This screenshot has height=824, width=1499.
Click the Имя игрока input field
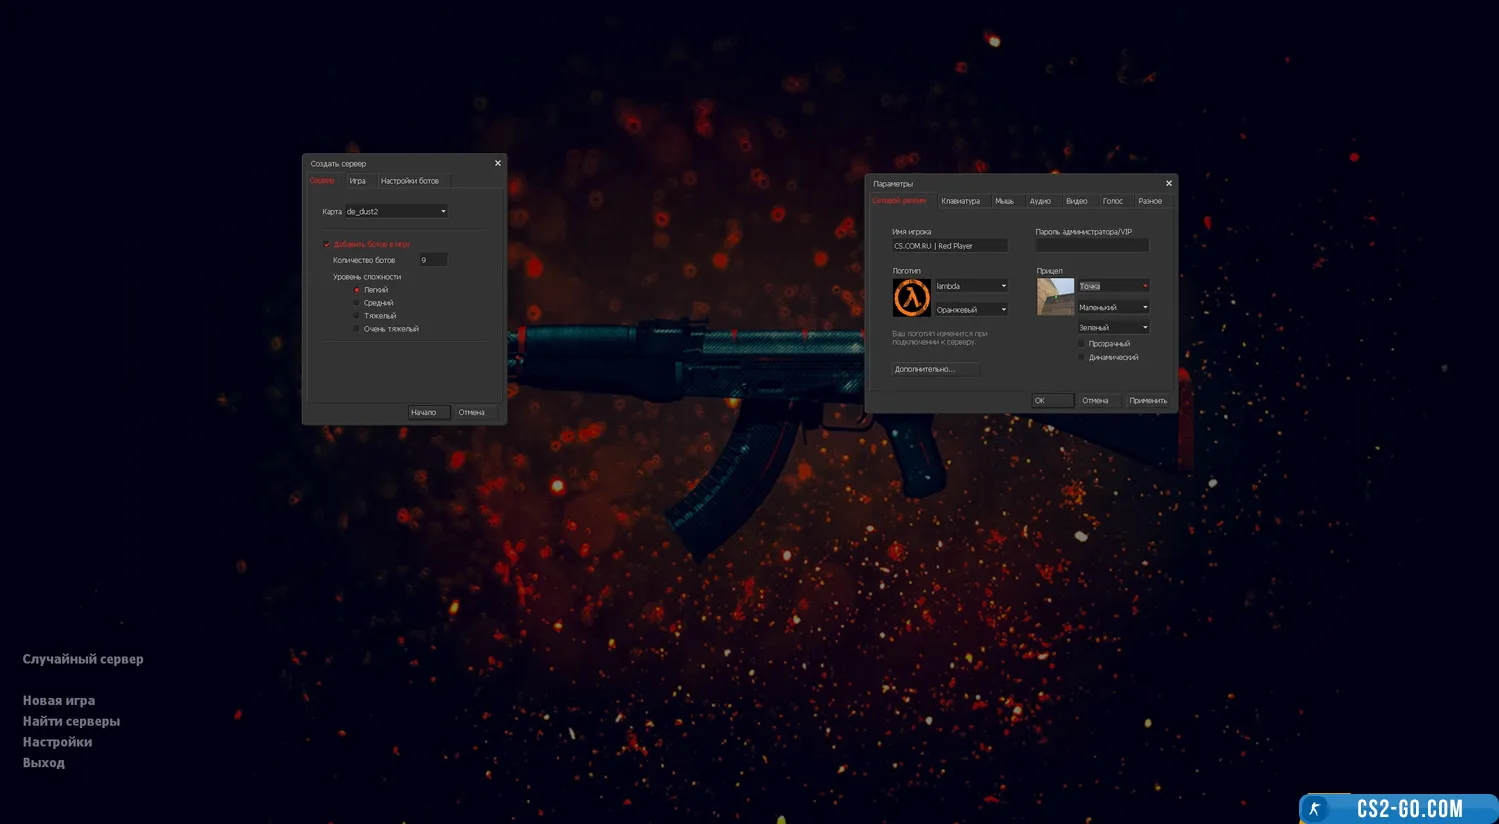point(949,246)
